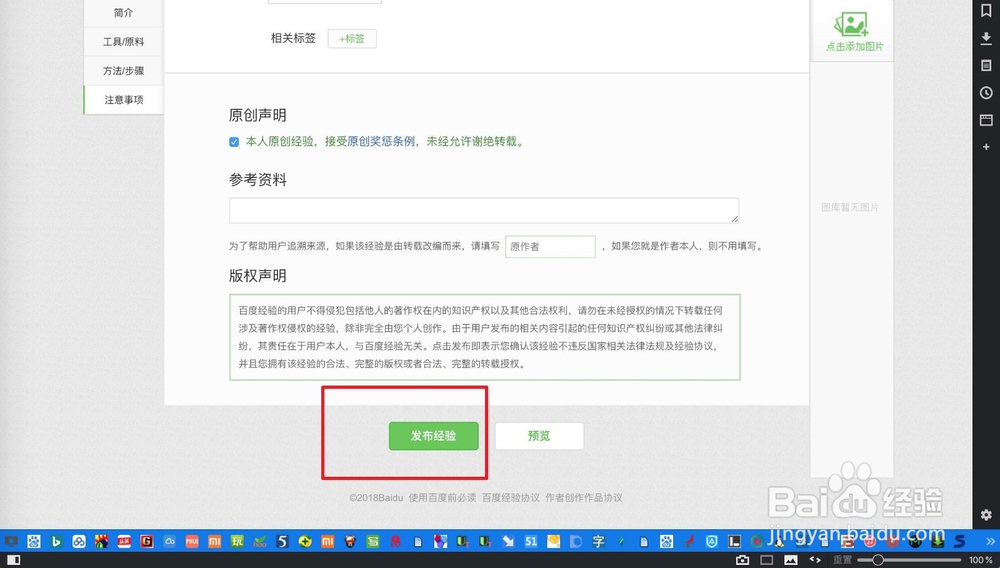Screen dimensions: 1000x568
Task: Select the 注意事项 section tab
Action: (123, 99)
